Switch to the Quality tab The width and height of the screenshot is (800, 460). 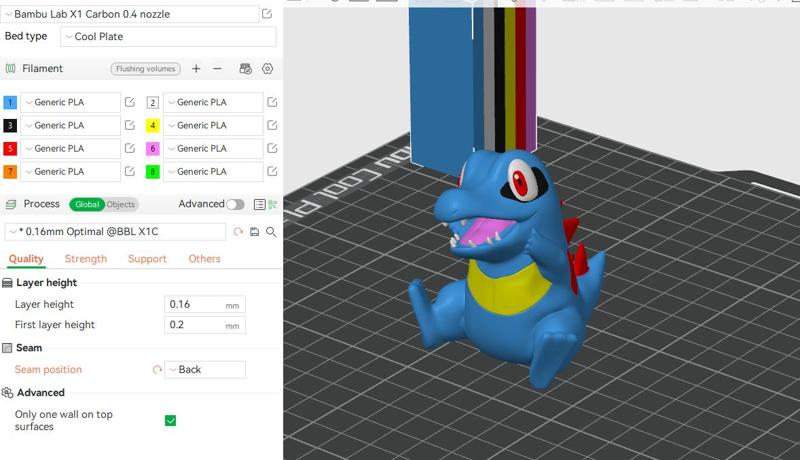tap(26, 259)
